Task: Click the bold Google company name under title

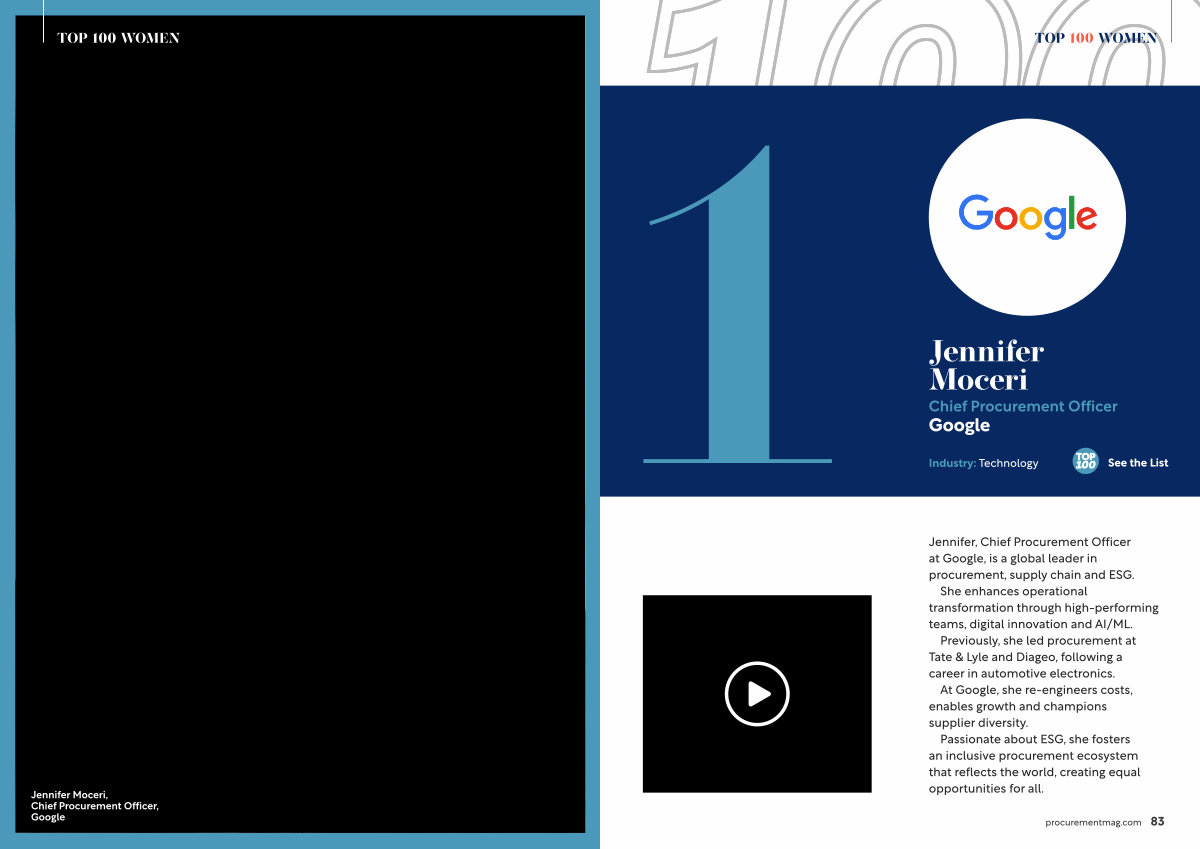Action: pyautogui.click(x=959, y=425)
